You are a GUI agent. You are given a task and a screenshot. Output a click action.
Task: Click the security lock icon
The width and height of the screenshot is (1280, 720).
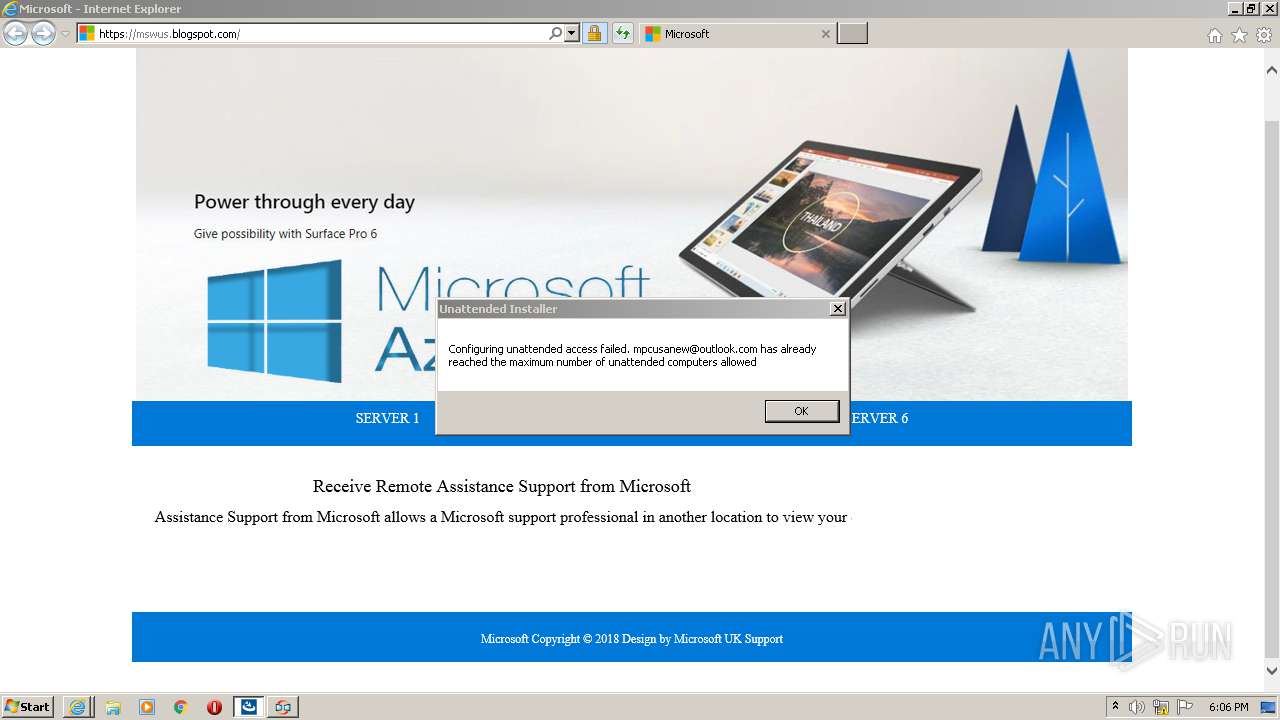tap(595, 33)
